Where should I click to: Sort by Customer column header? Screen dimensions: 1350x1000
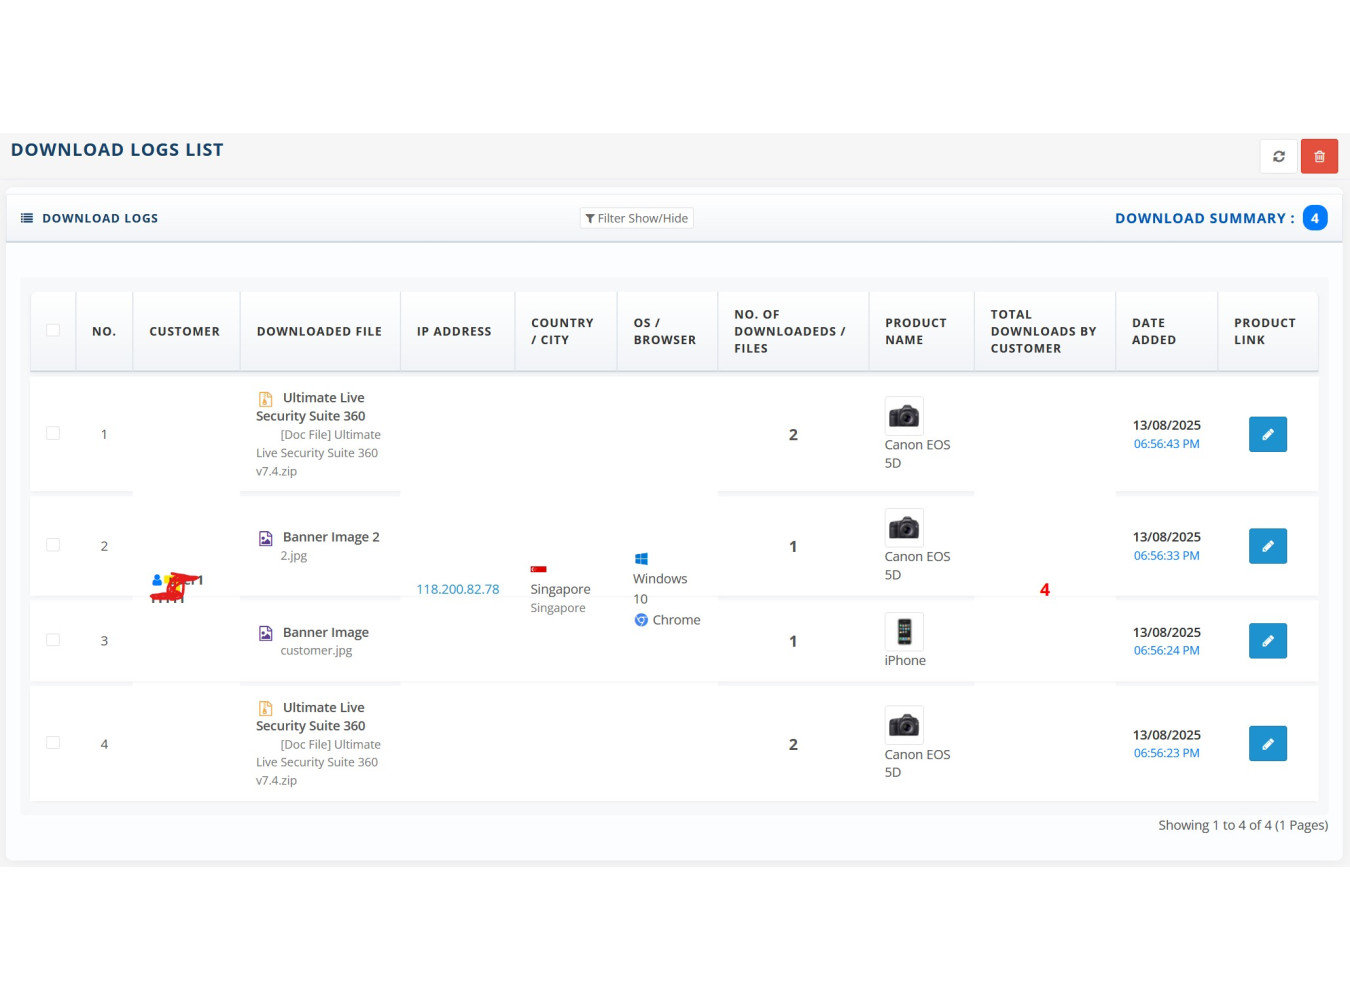pos(184,332)
